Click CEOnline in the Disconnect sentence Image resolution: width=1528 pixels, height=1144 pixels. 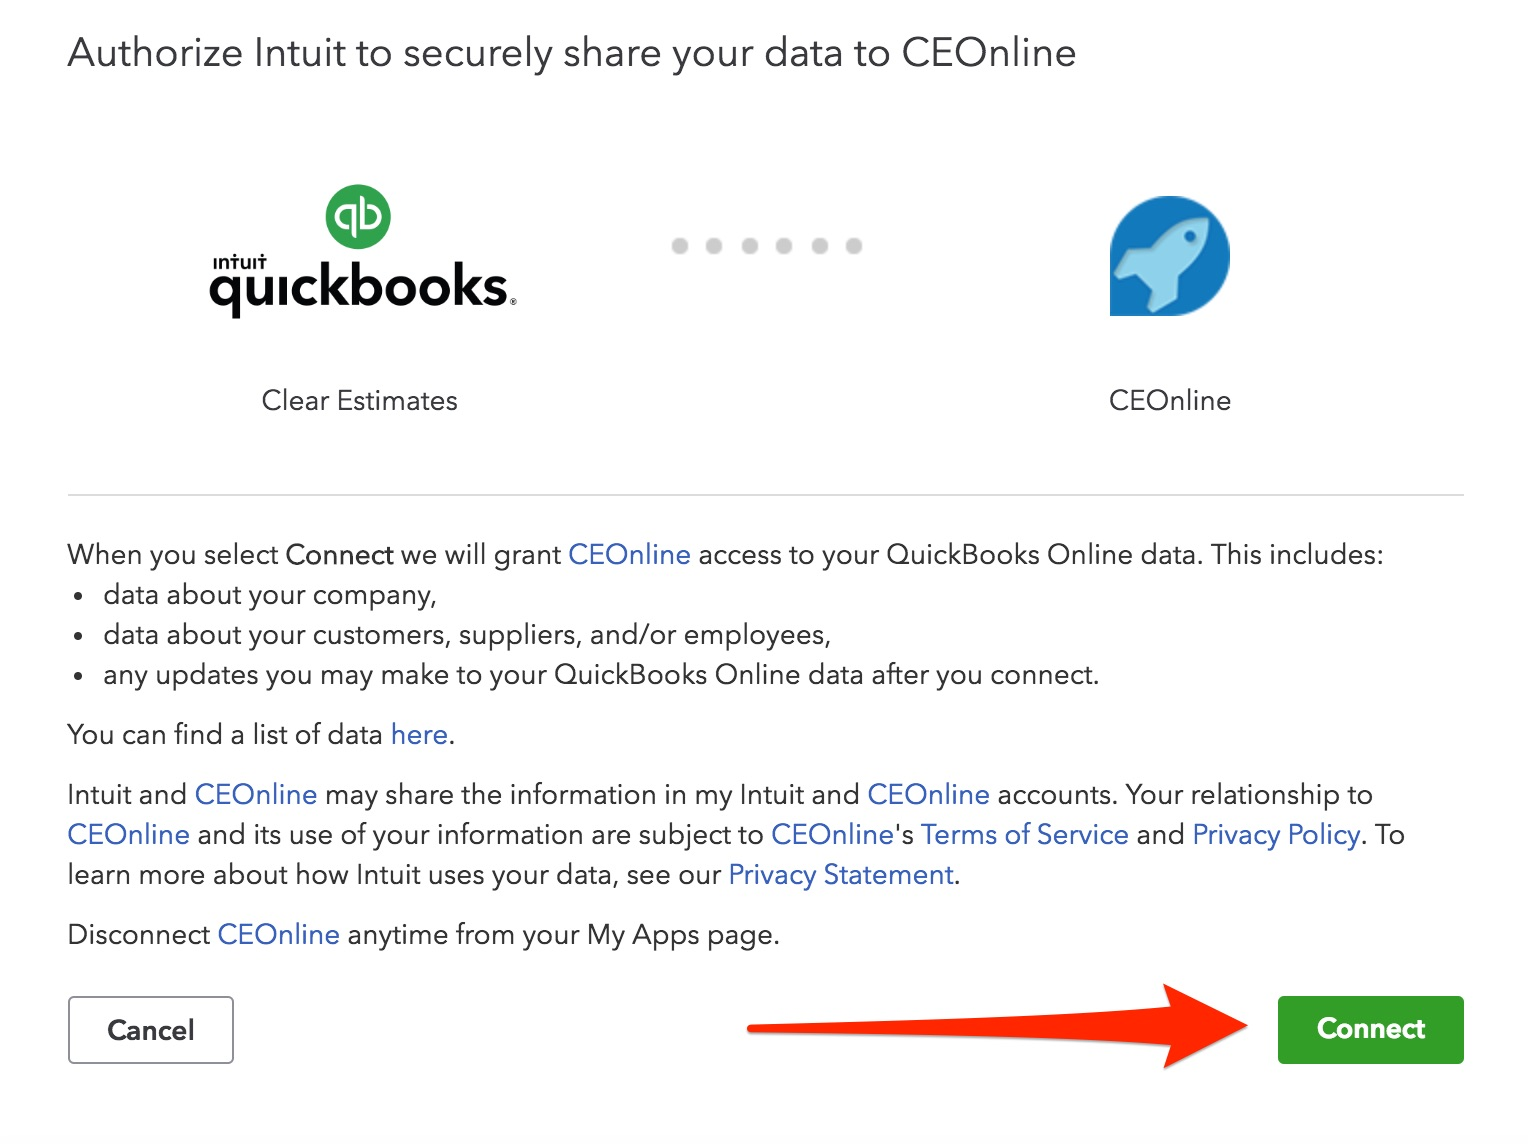(278, 934)
